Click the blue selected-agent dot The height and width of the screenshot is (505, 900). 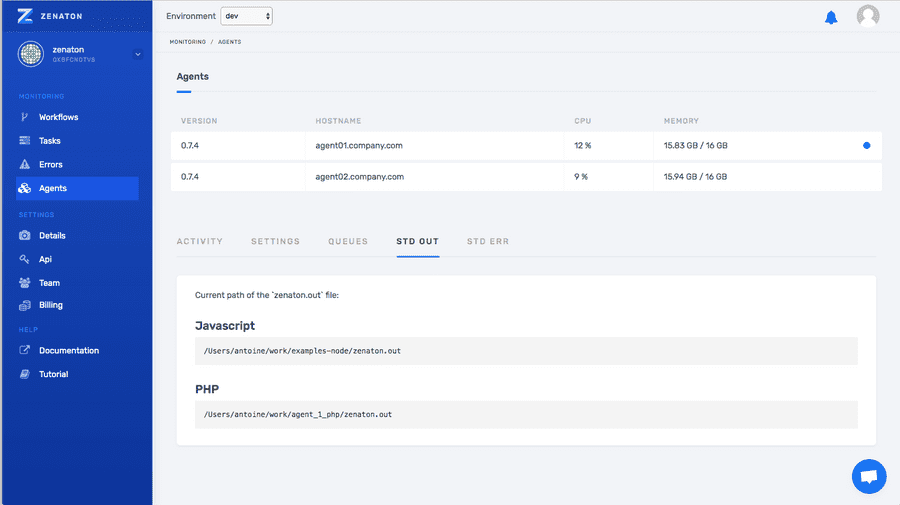pyautogui.click(x=867, y=146)
